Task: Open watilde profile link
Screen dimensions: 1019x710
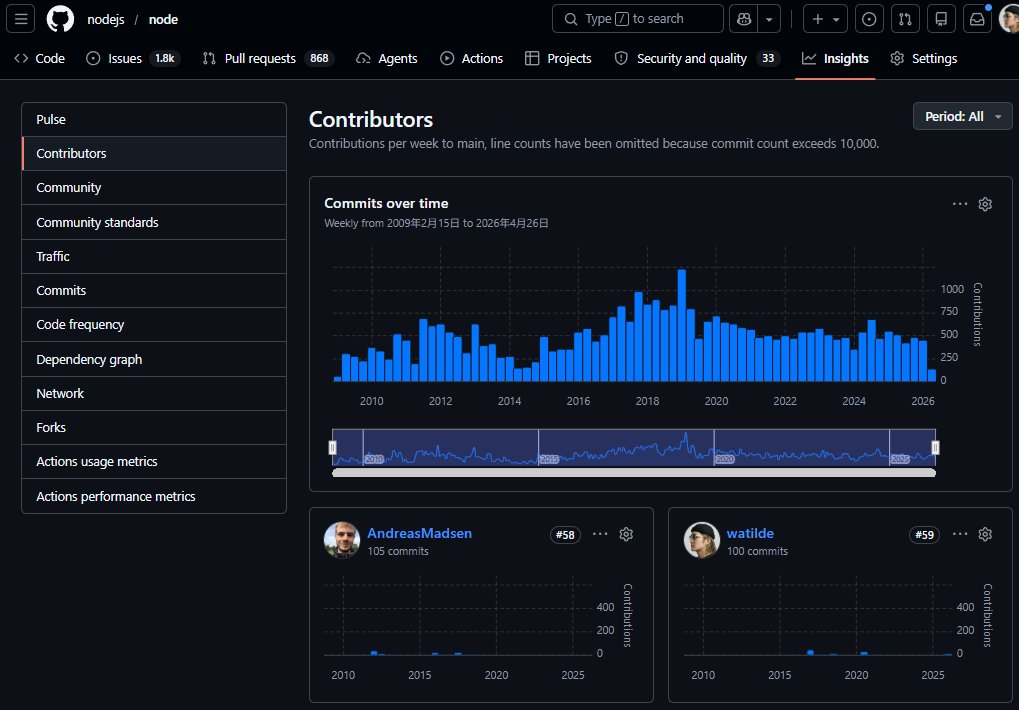Action: (x=750, y=533)
